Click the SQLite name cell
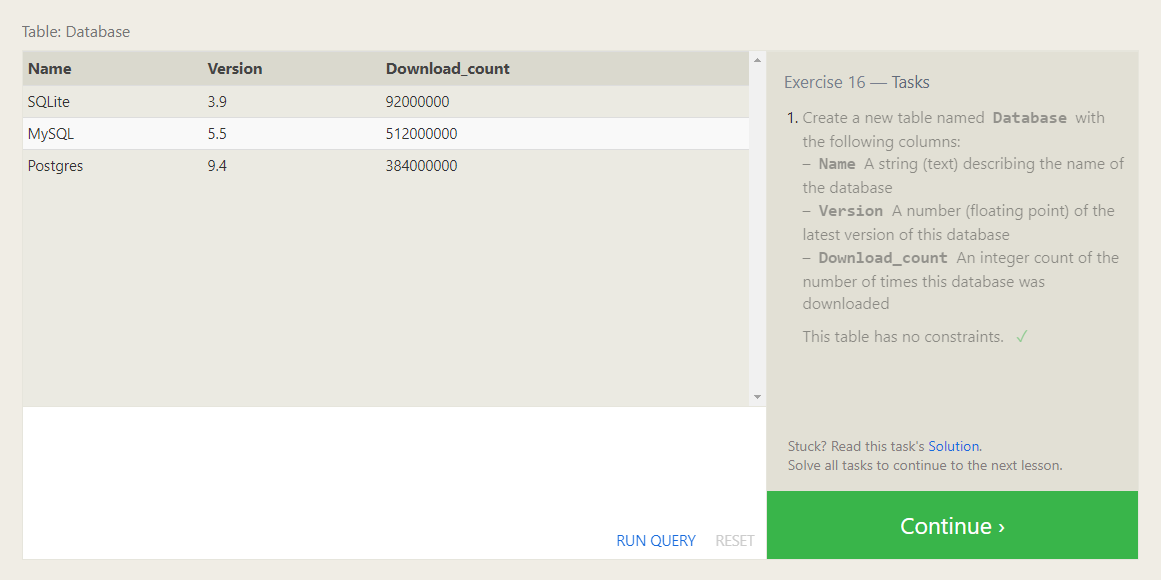Screen dimensions: 1161x580 (49, 102)
